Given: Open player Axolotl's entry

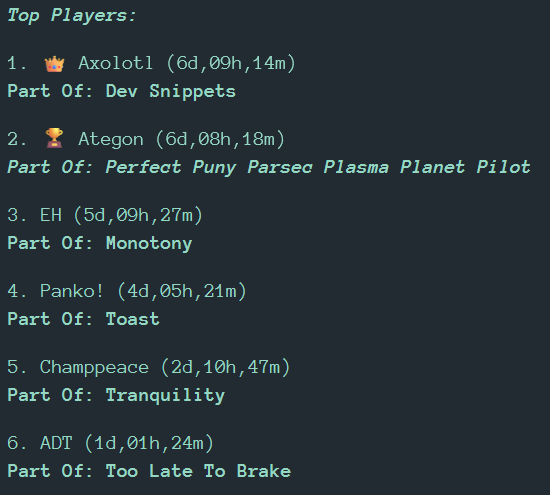Looking at the screenshot, I should pyautogui.click(x=116, y=63).
